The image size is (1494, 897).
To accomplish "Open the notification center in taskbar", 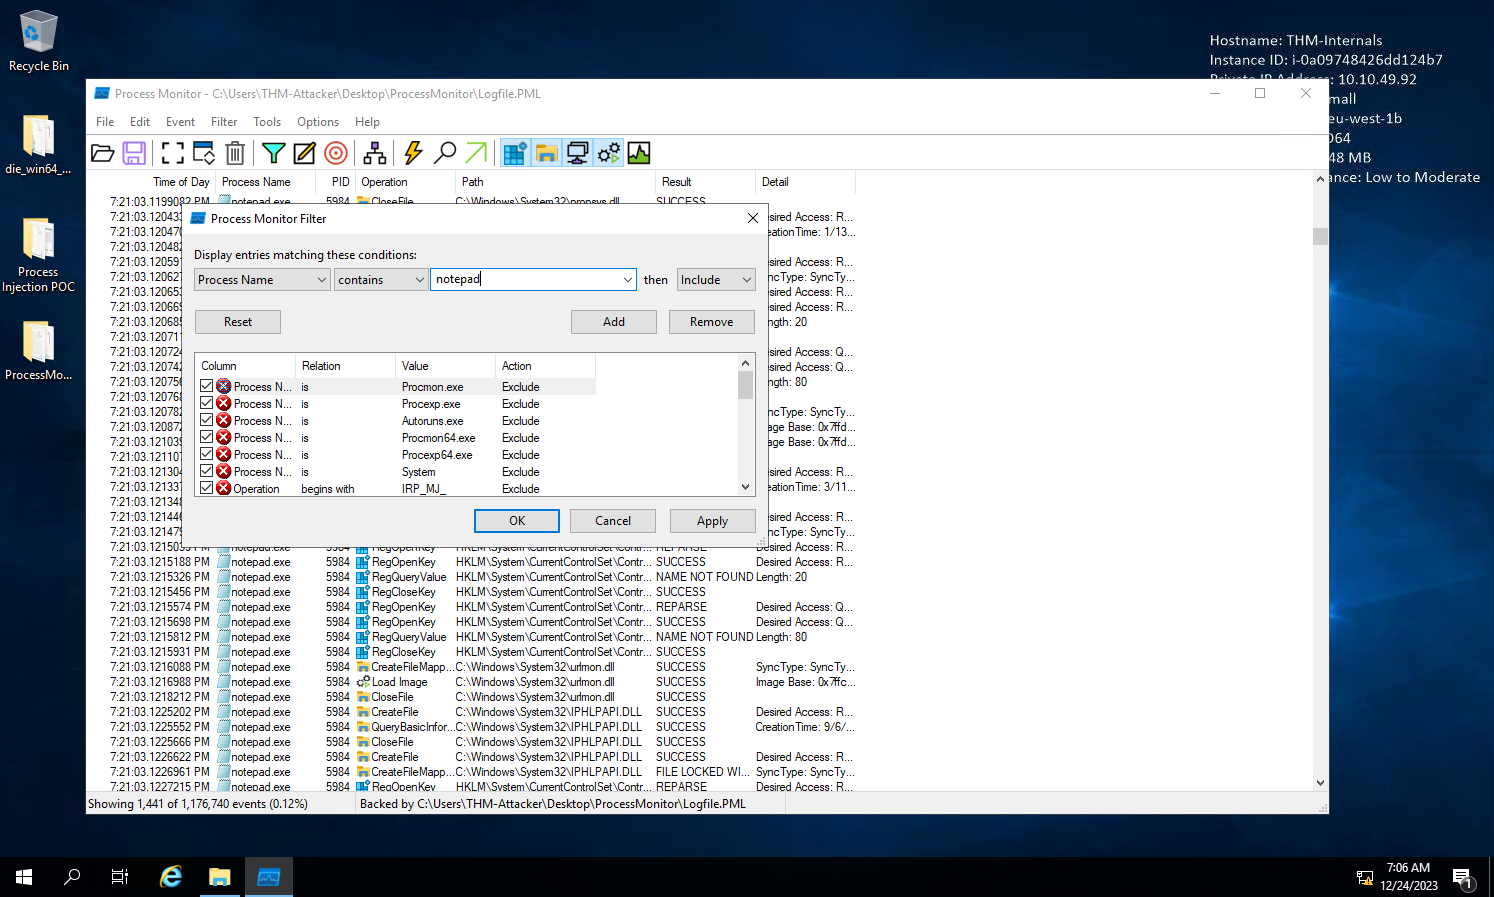I will point(1464,877).
